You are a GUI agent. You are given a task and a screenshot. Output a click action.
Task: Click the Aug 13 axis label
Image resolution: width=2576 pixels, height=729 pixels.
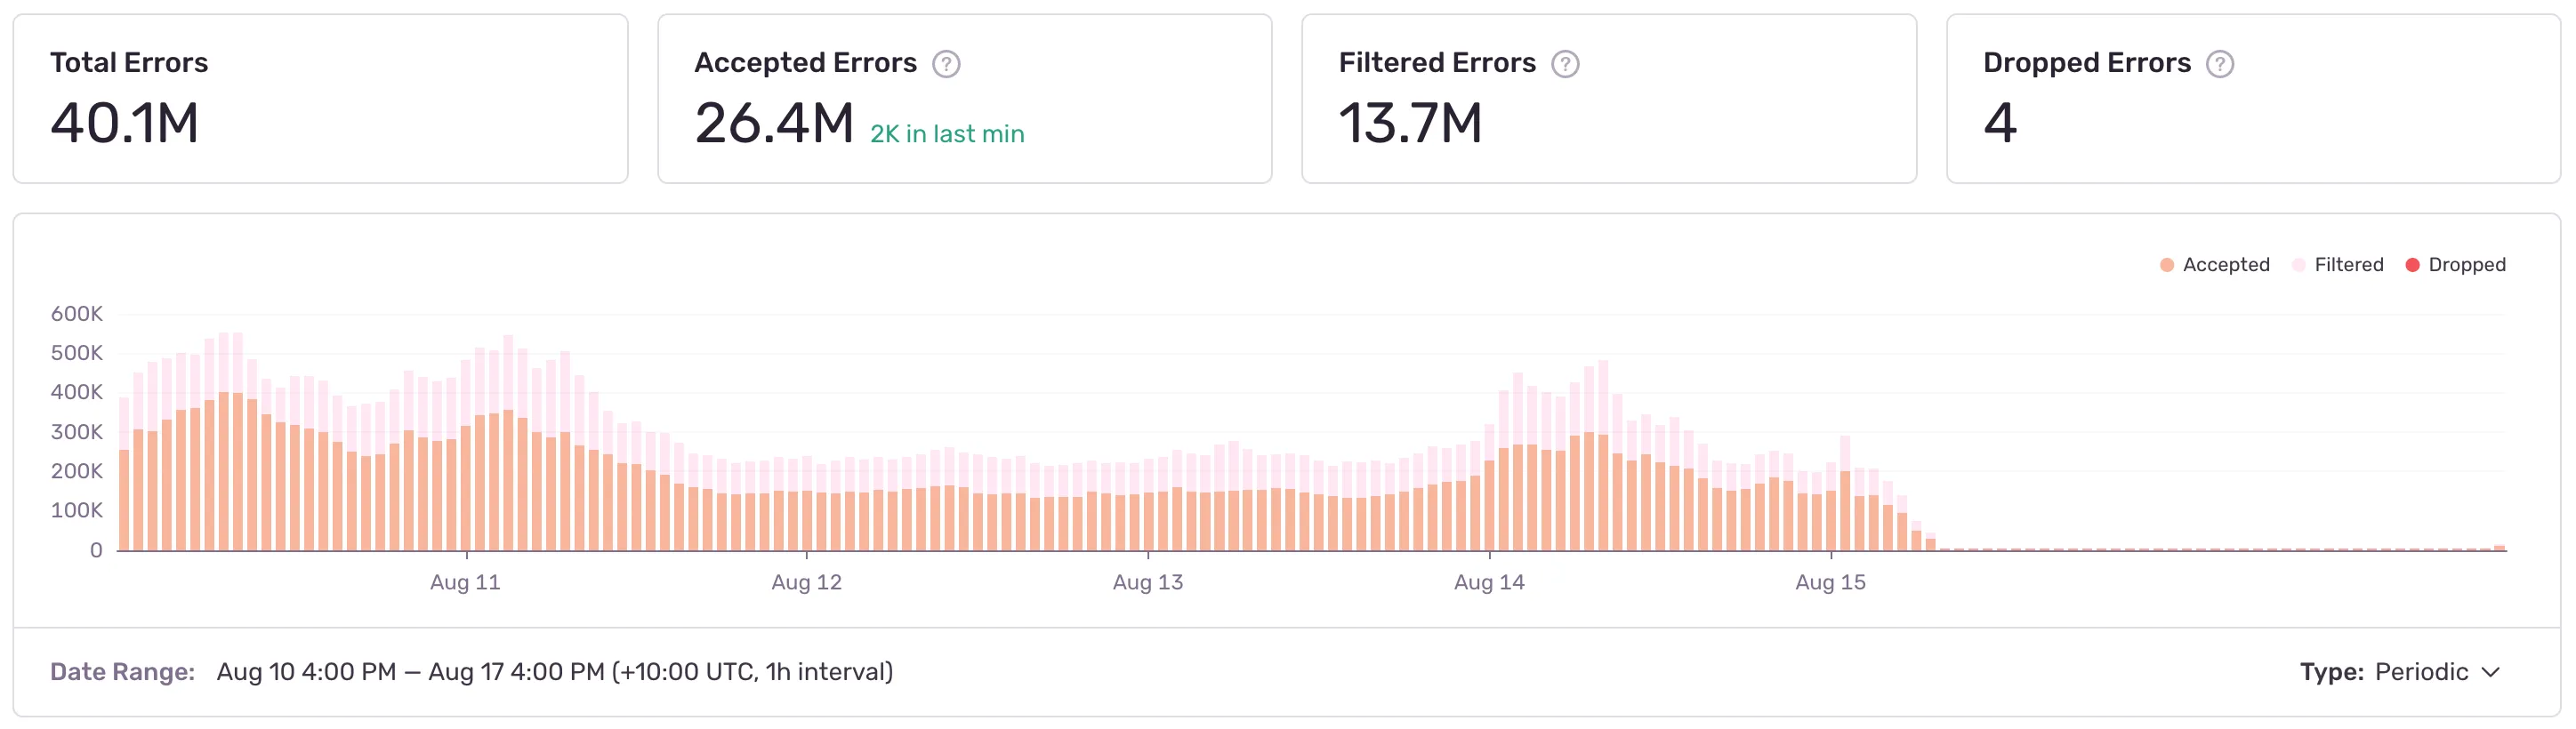pyautogui.click(x=1148, y=583)
